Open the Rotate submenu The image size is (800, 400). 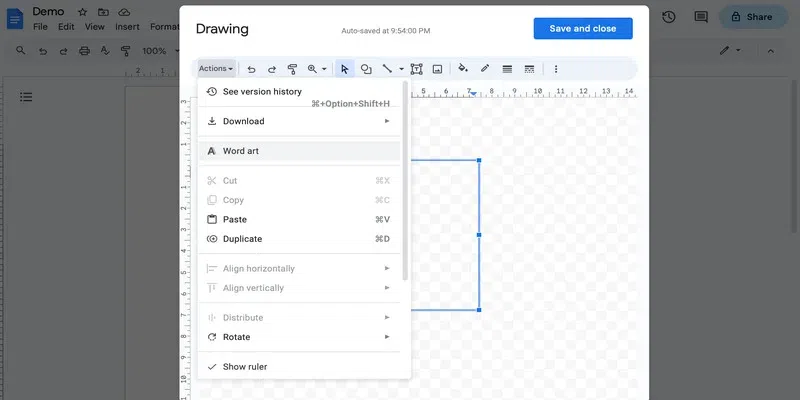[299, 337]
